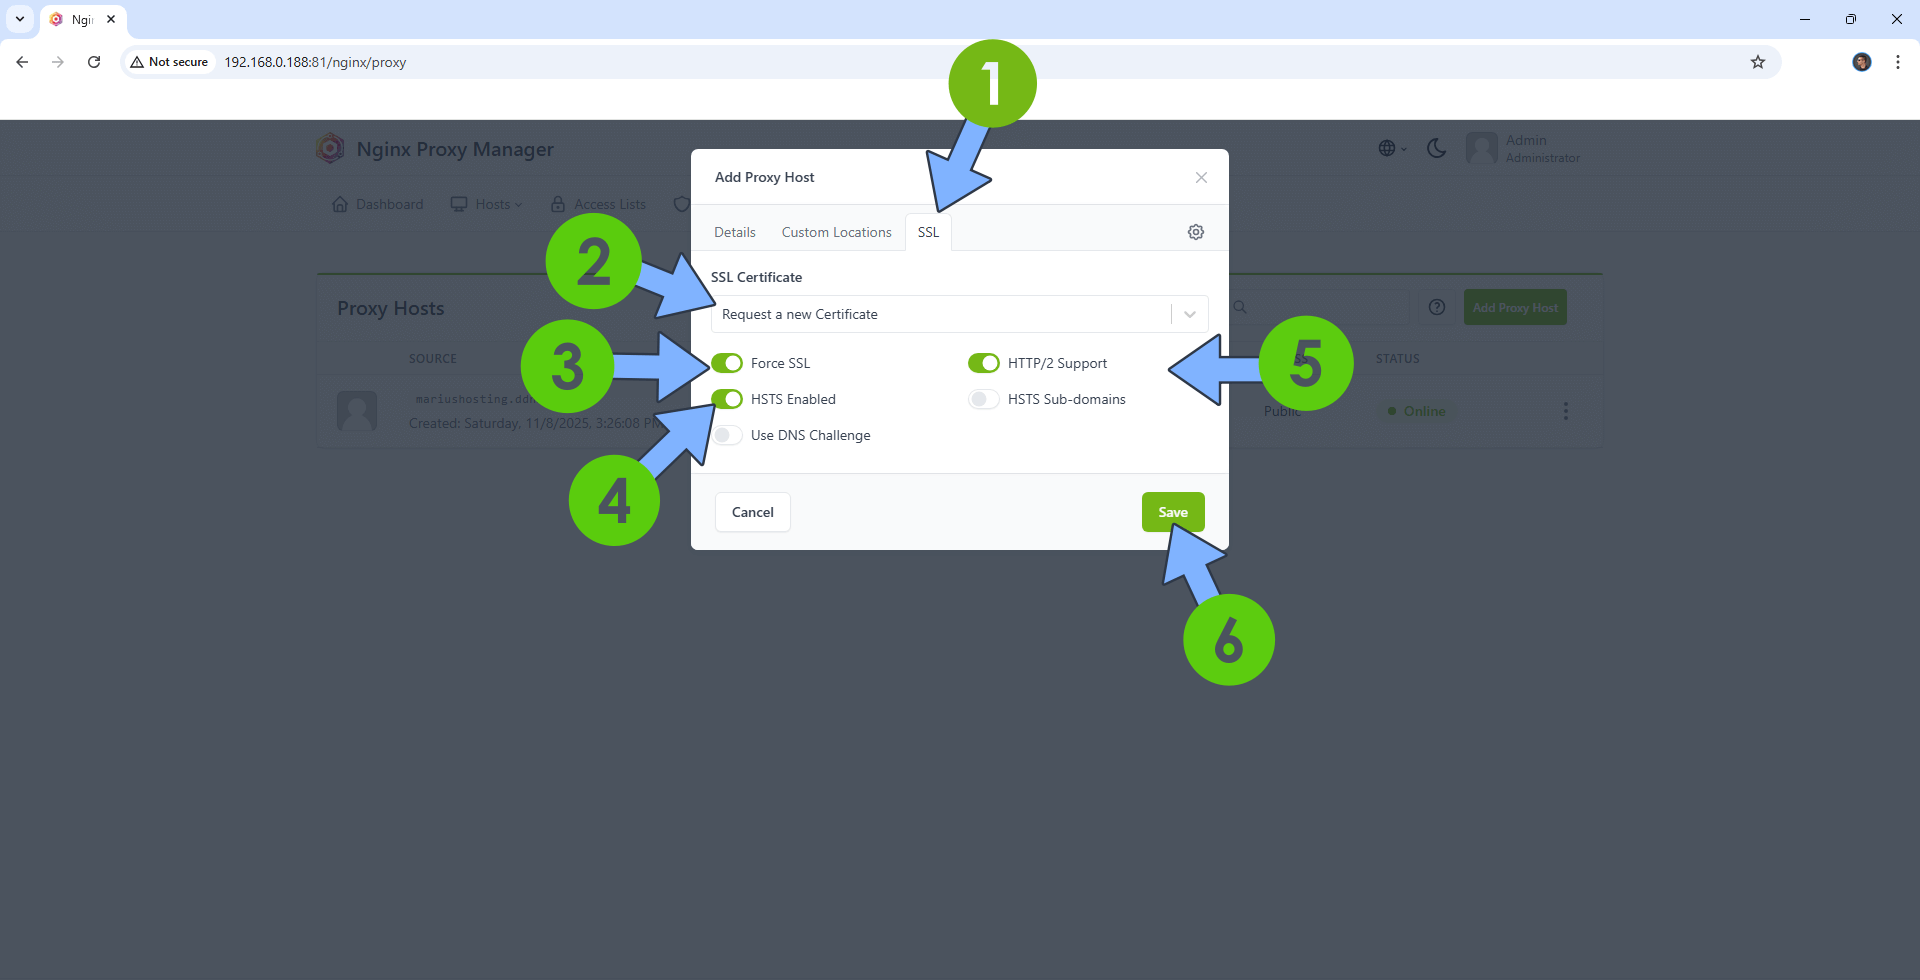Screen dimensions: 1920x980
Task: Open the language selector globe icon
Action: 1388,148
